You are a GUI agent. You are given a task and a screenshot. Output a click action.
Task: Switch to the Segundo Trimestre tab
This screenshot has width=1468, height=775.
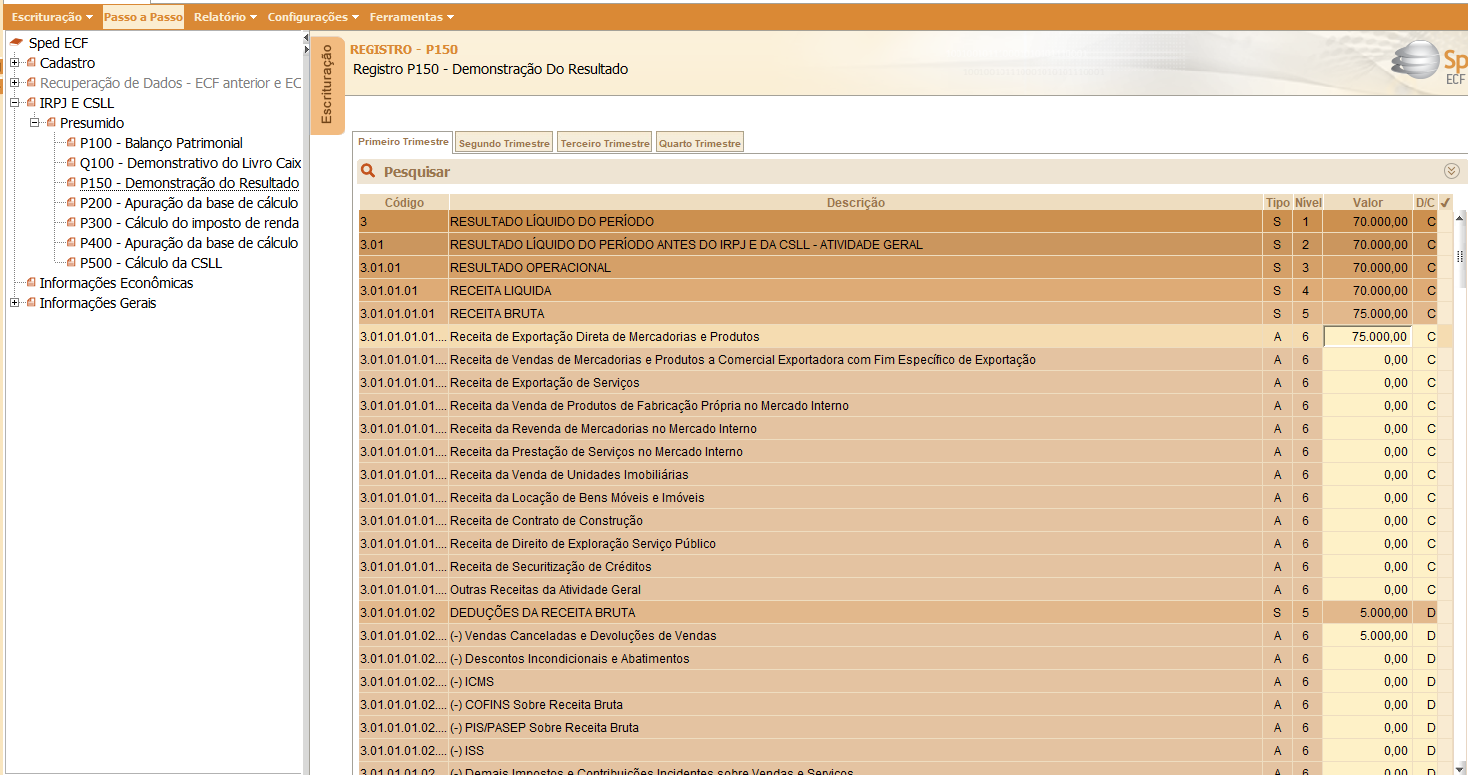coord(504,143)
